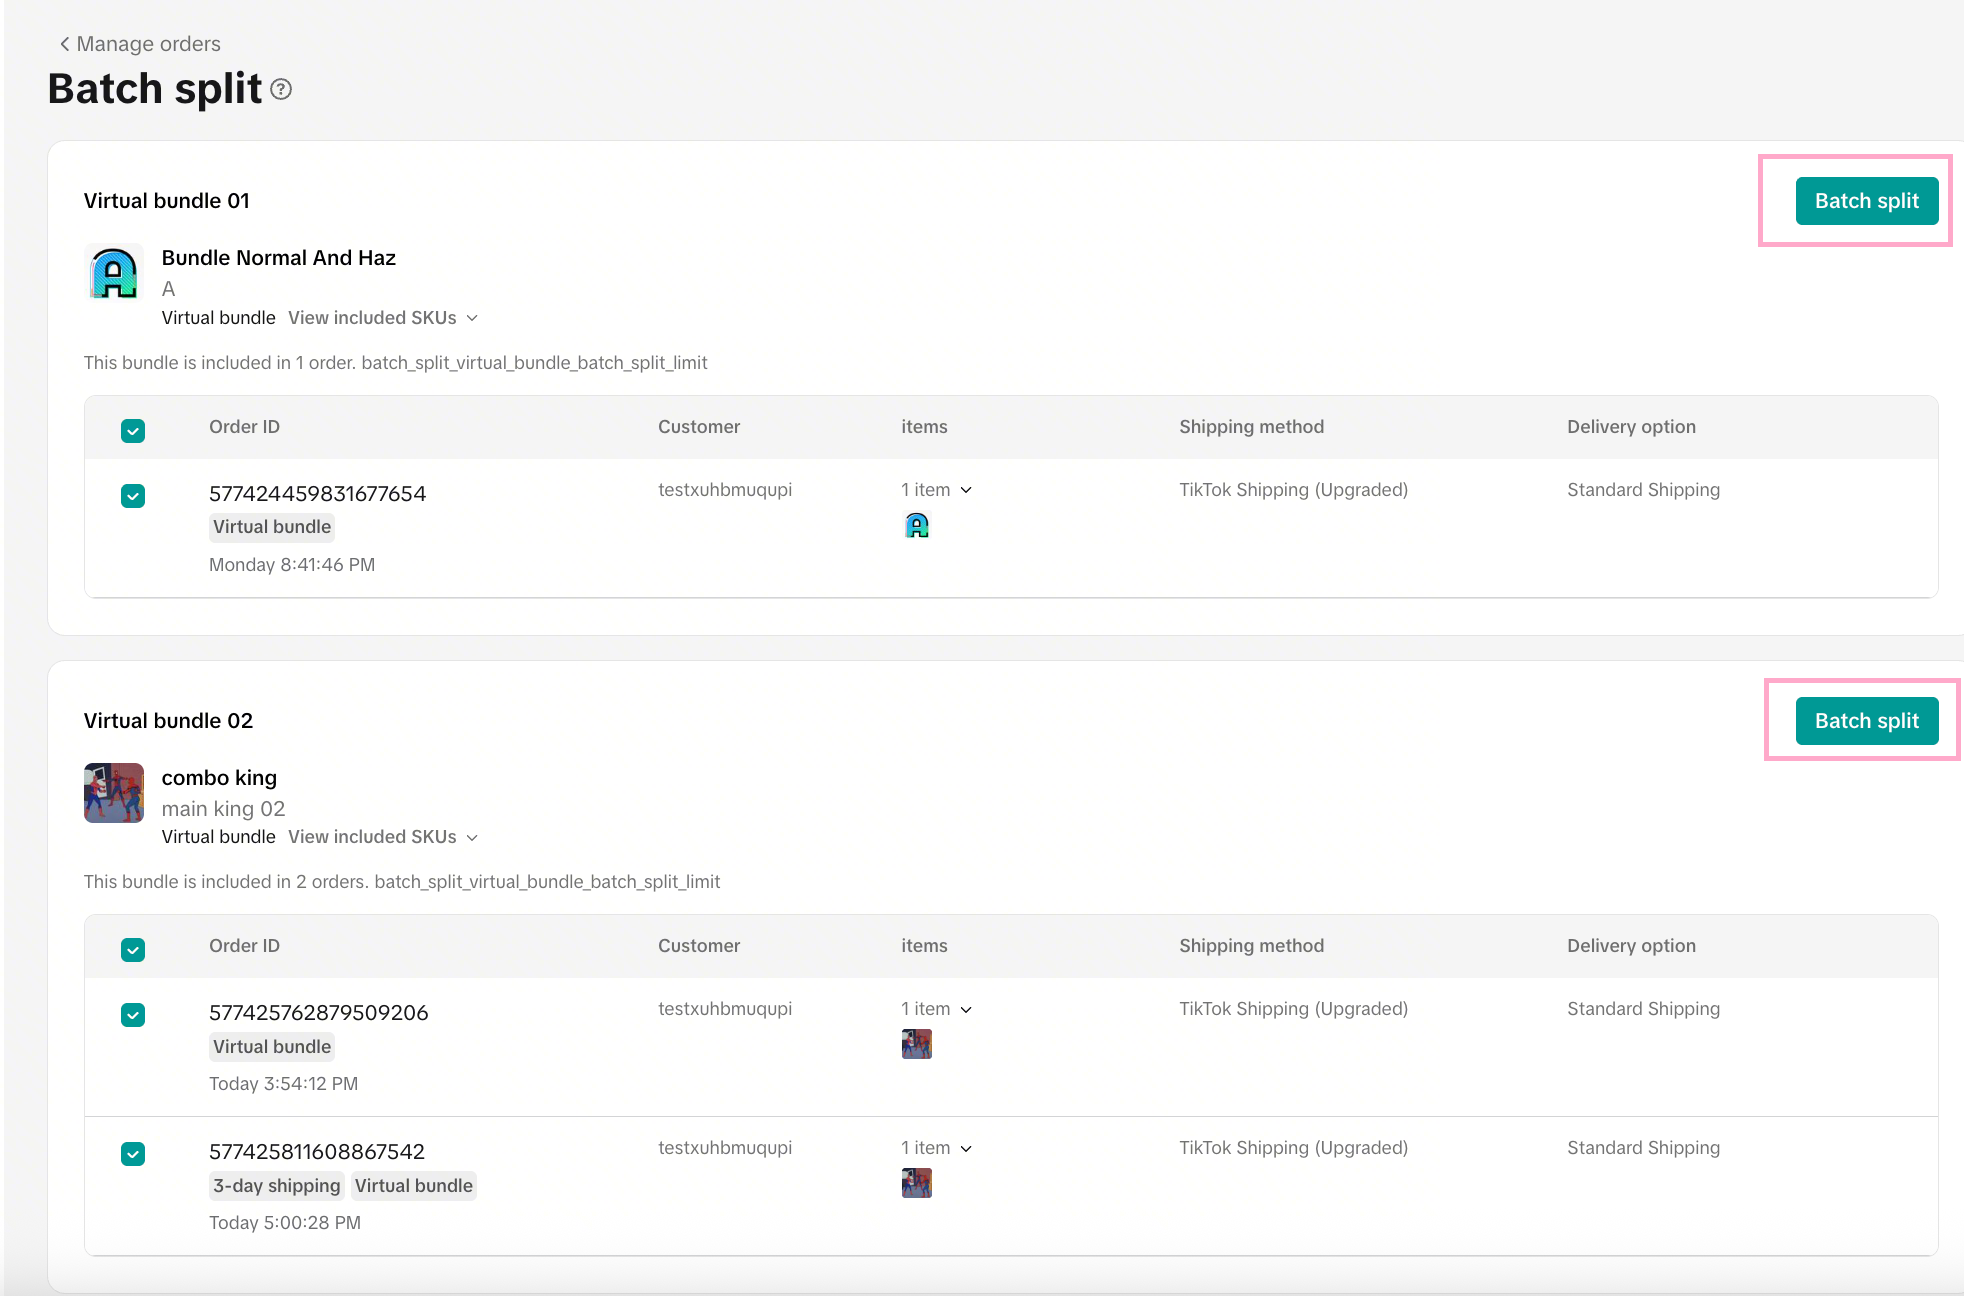The image size is (1964, 1296).
Task: Click Today 3:54:12 PM timestamp
Action: (283, 1084)
